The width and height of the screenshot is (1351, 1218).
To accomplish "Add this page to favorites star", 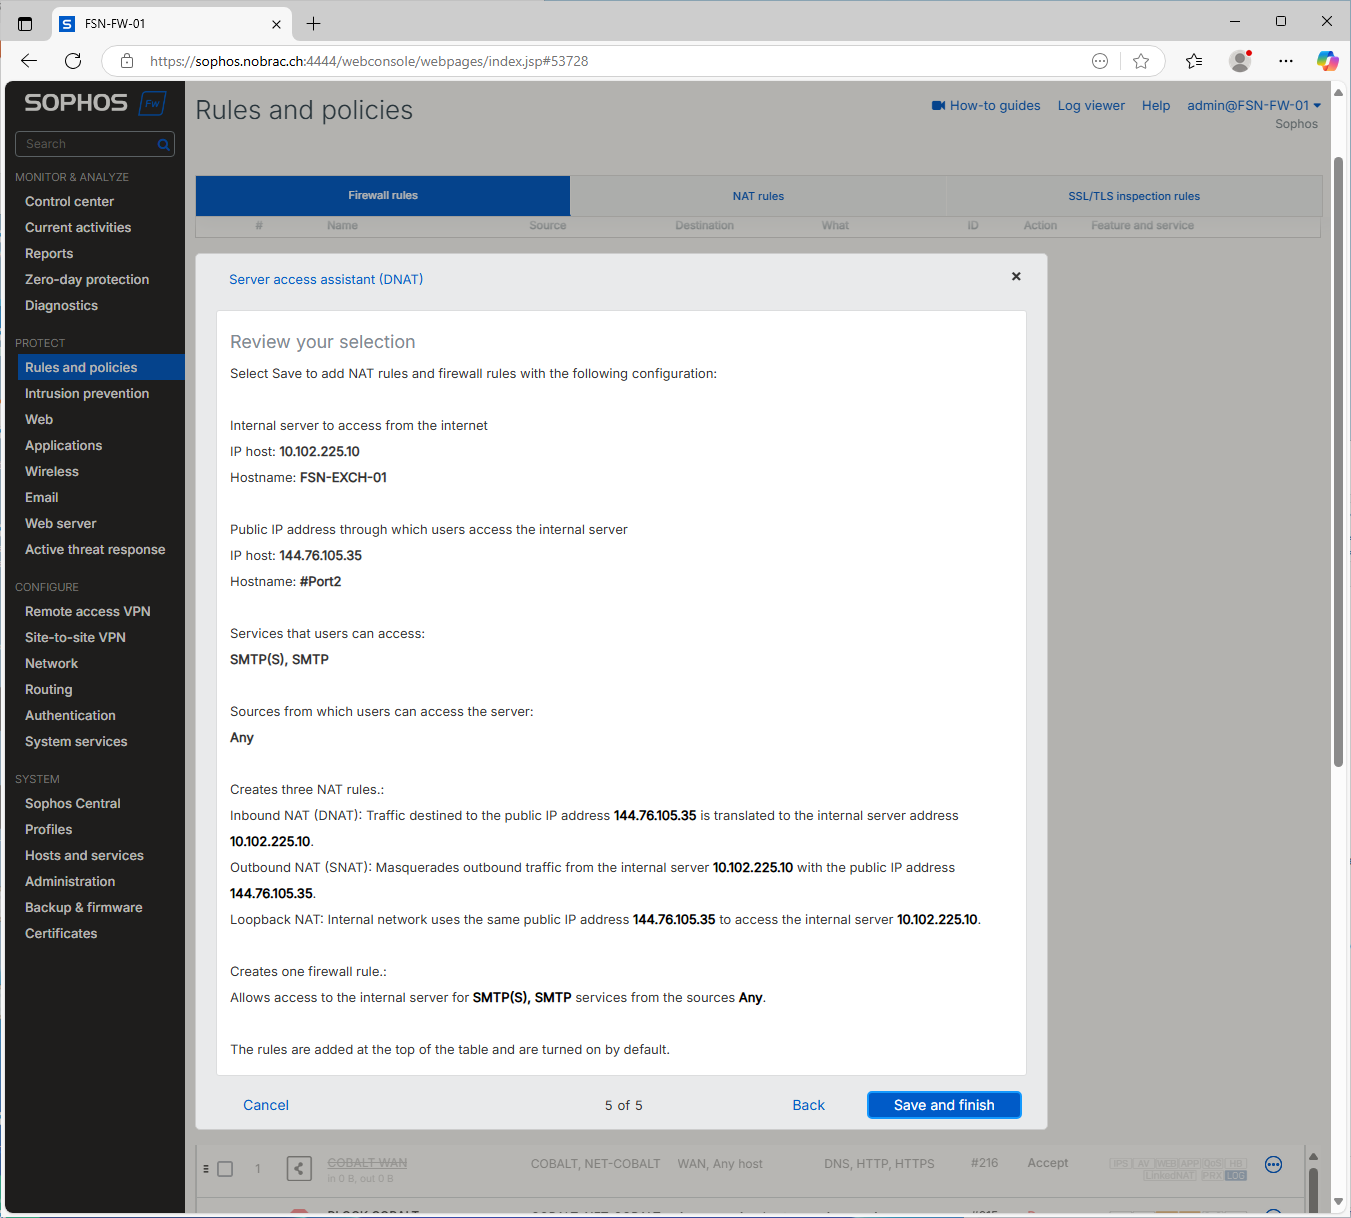I will click(1141, 61).
